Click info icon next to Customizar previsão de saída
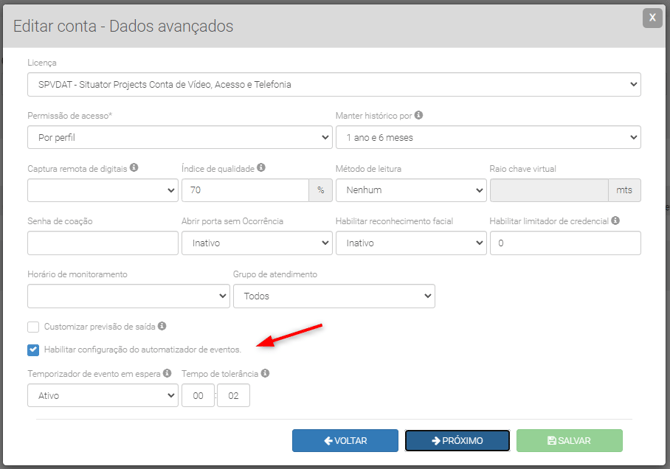The image size is (670, 469). coord(162,326)
